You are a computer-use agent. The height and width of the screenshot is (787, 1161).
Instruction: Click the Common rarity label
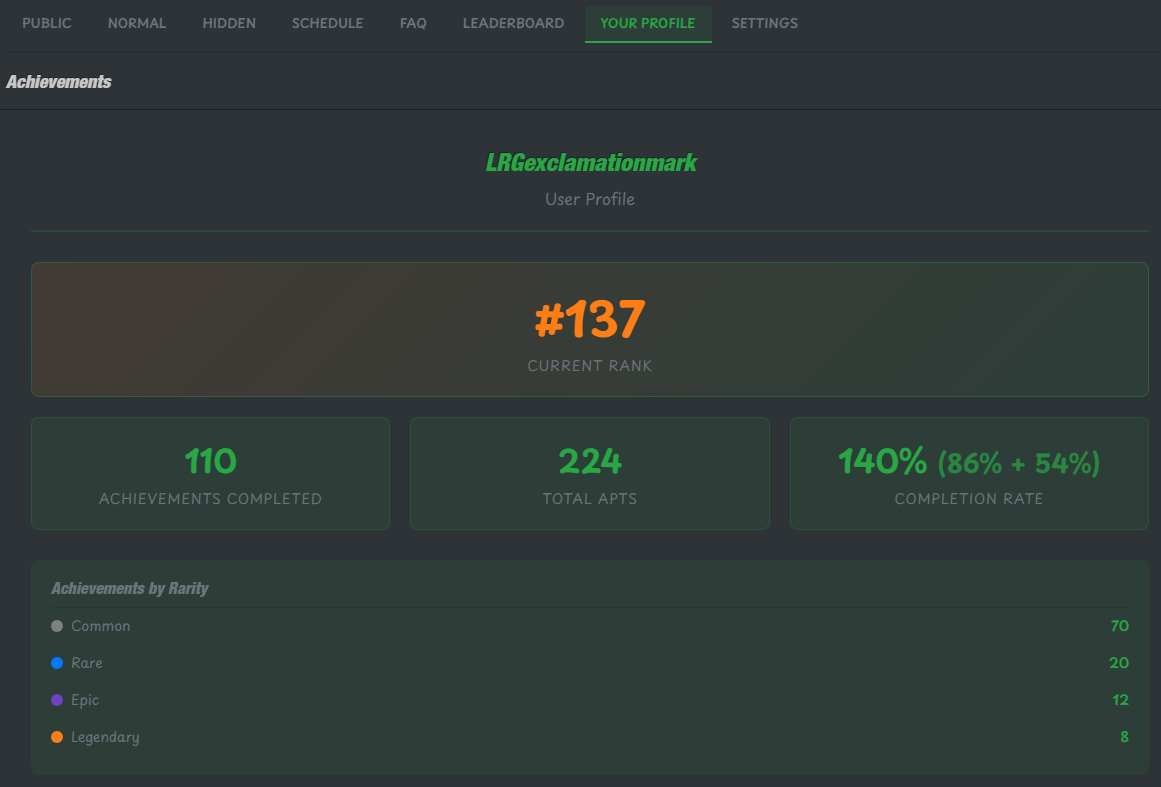[x=101, y=626]
